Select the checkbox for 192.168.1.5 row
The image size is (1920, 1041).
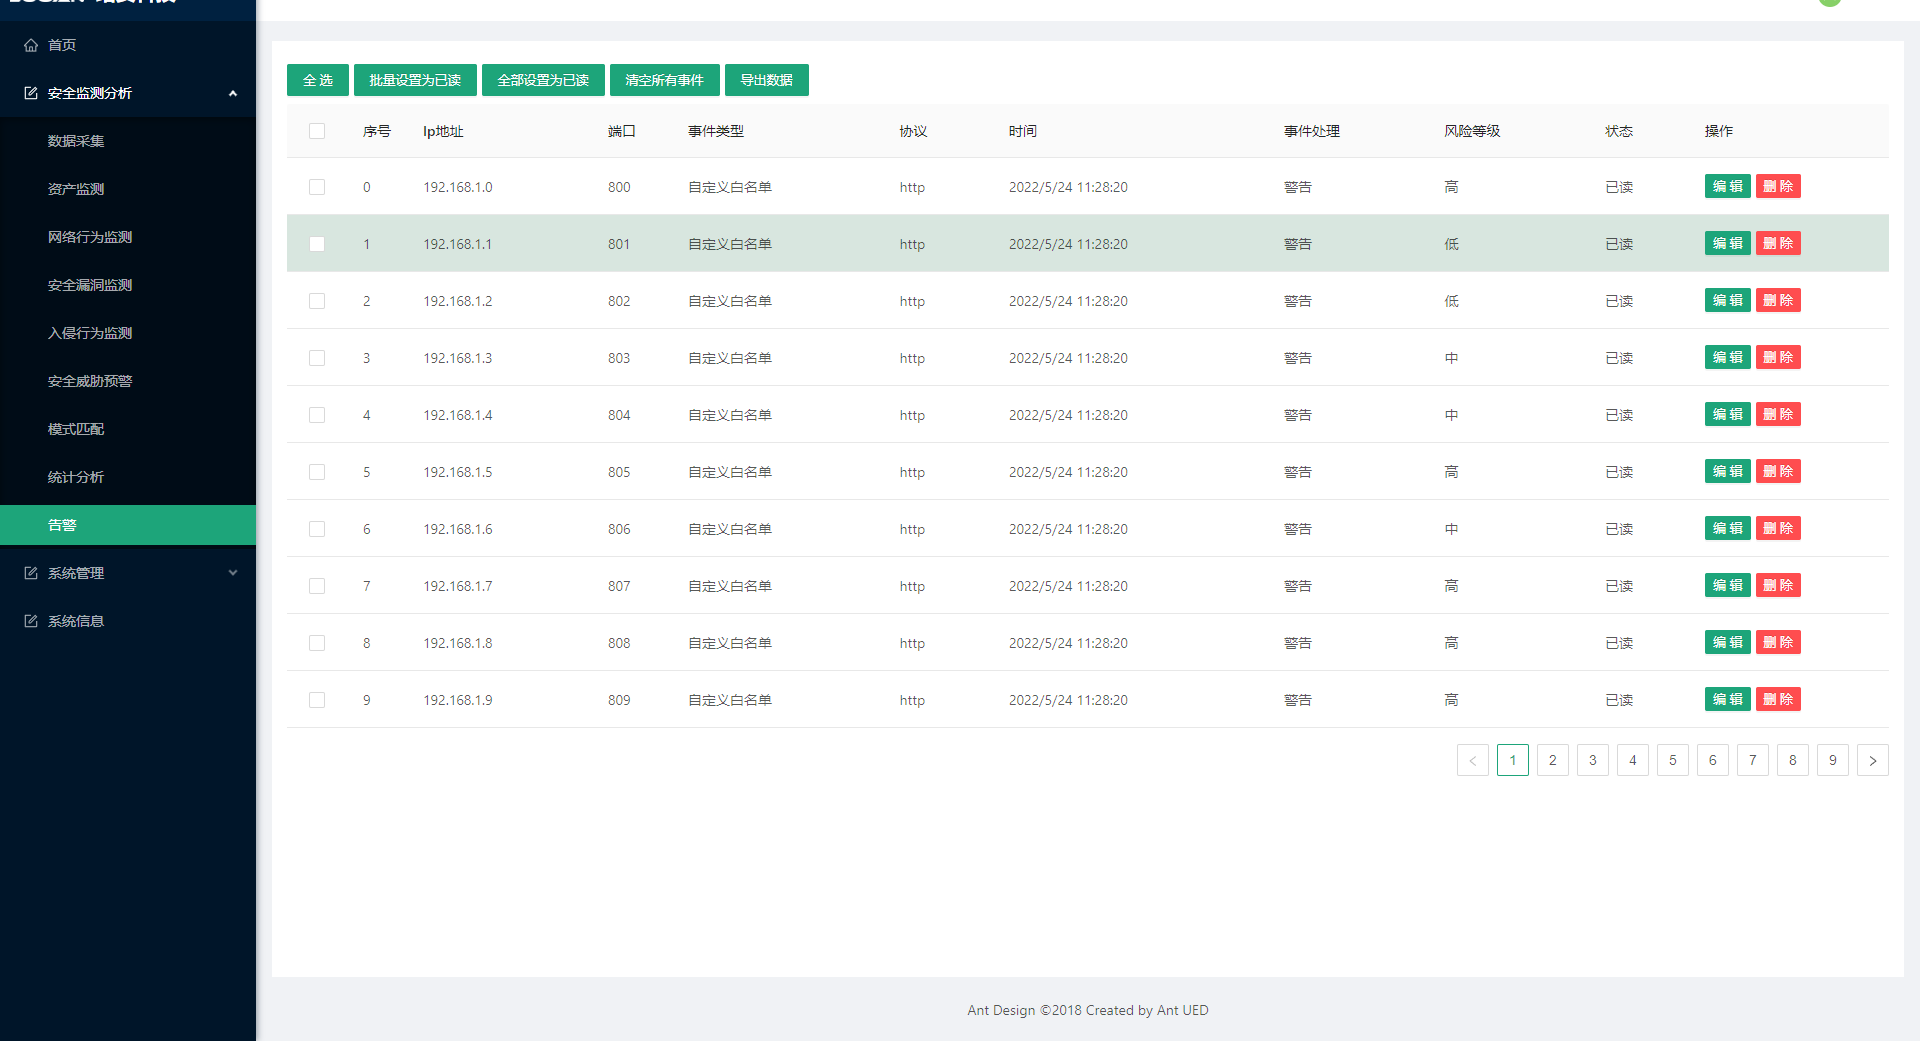point(317,472)
